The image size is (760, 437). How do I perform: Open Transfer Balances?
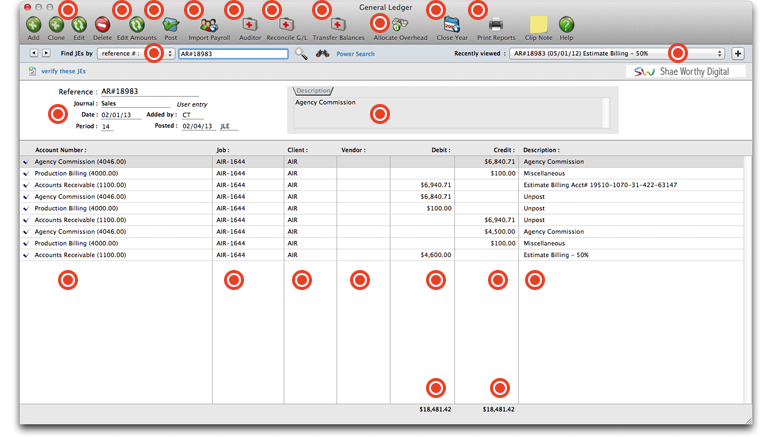pyautogui.click(x=338, y=25)
